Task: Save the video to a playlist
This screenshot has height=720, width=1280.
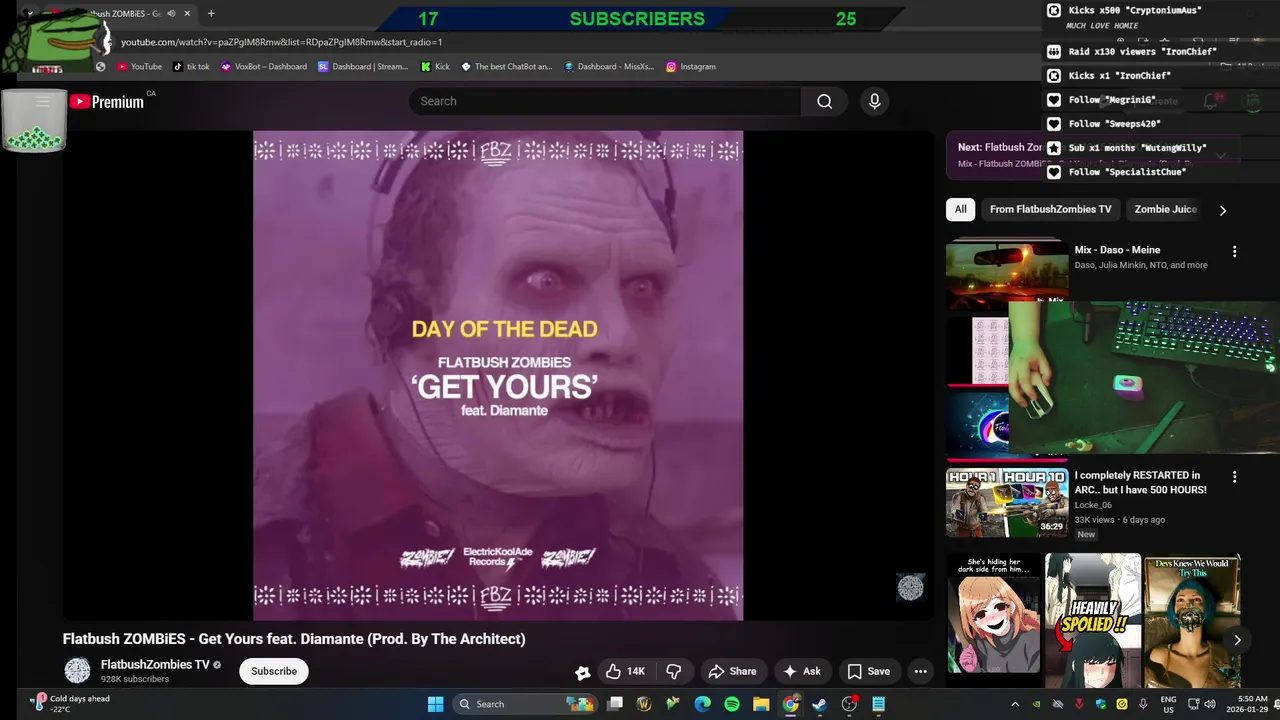Action: [868, 671]
